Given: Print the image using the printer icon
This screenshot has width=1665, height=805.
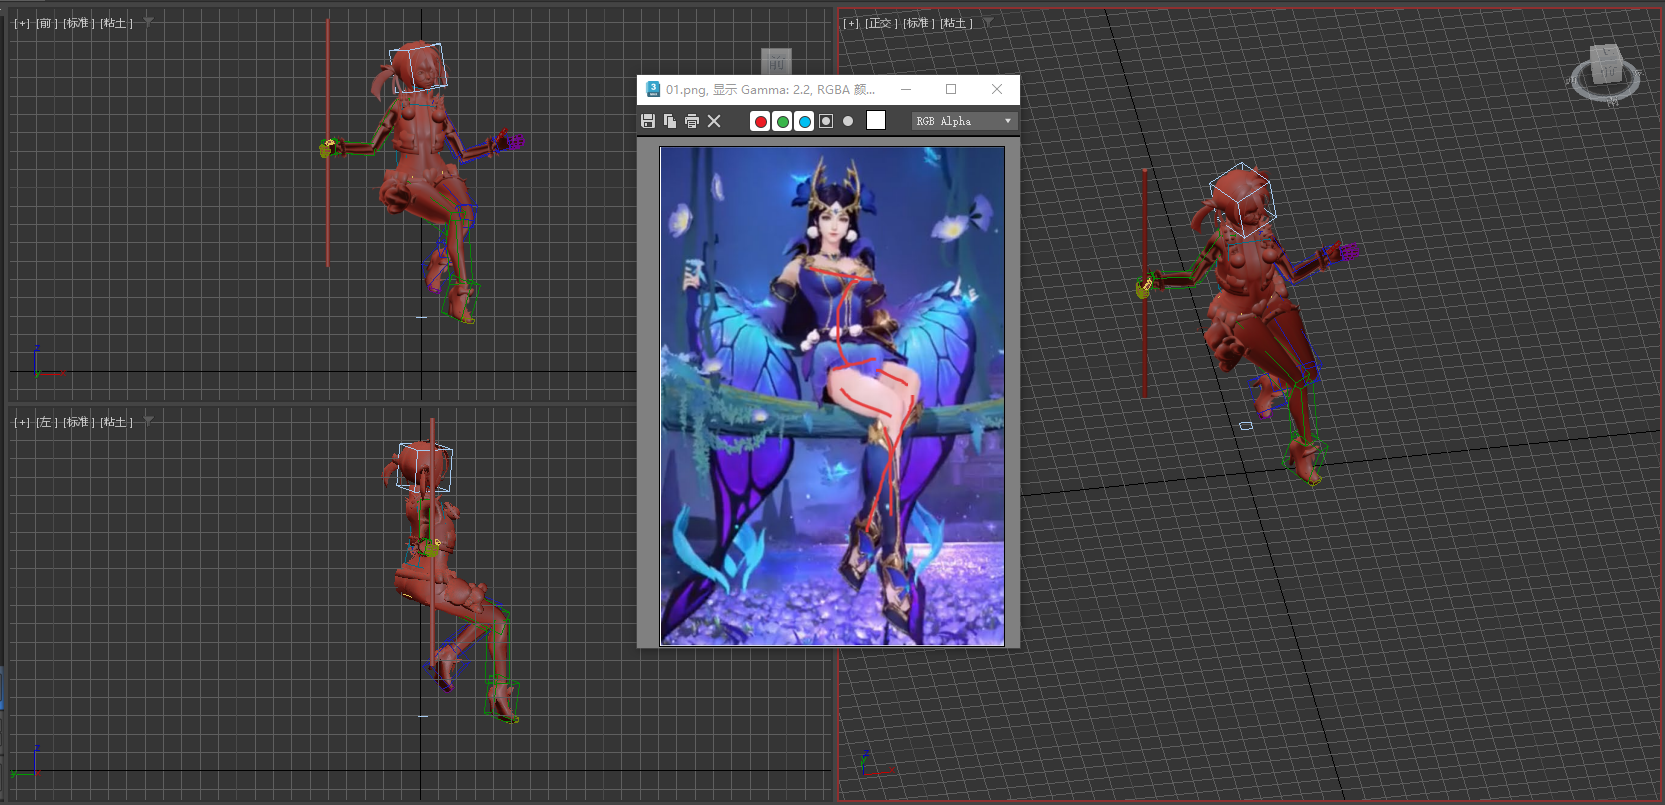Looking at the screenshot, I should coord(692,121).
